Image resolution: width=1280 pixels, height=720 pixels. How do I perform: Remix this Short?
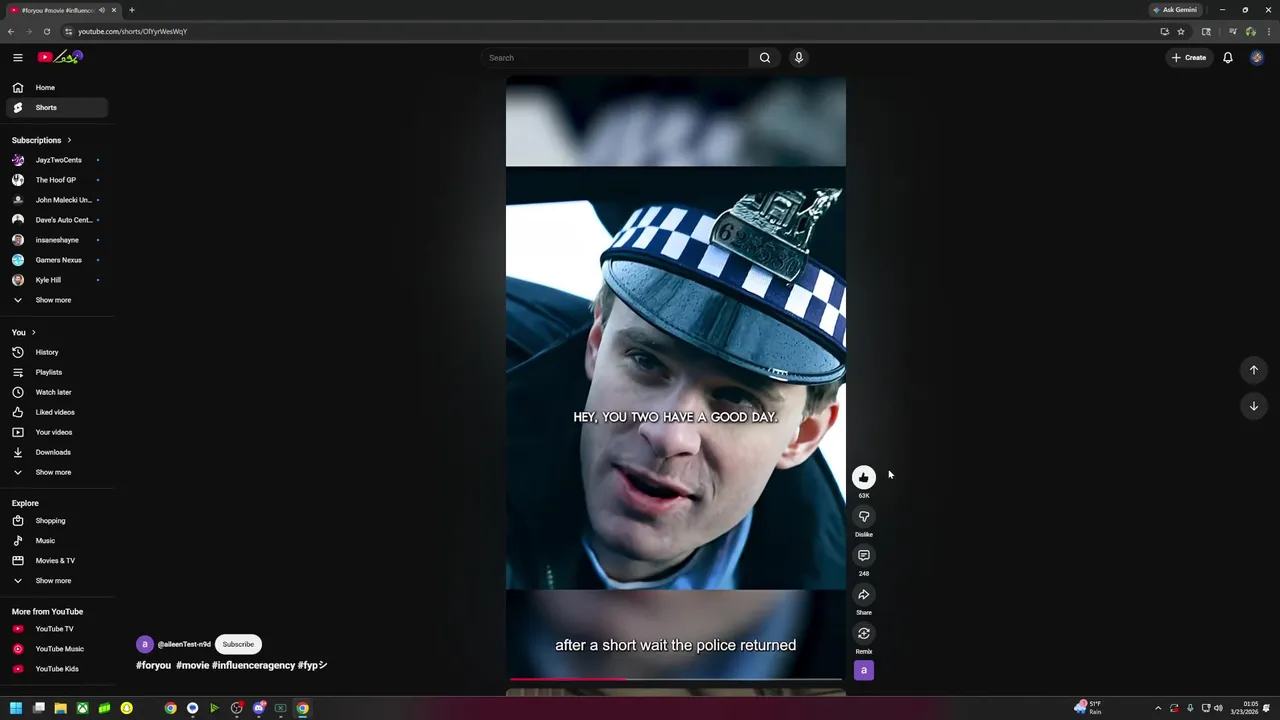tap(864, 634)
